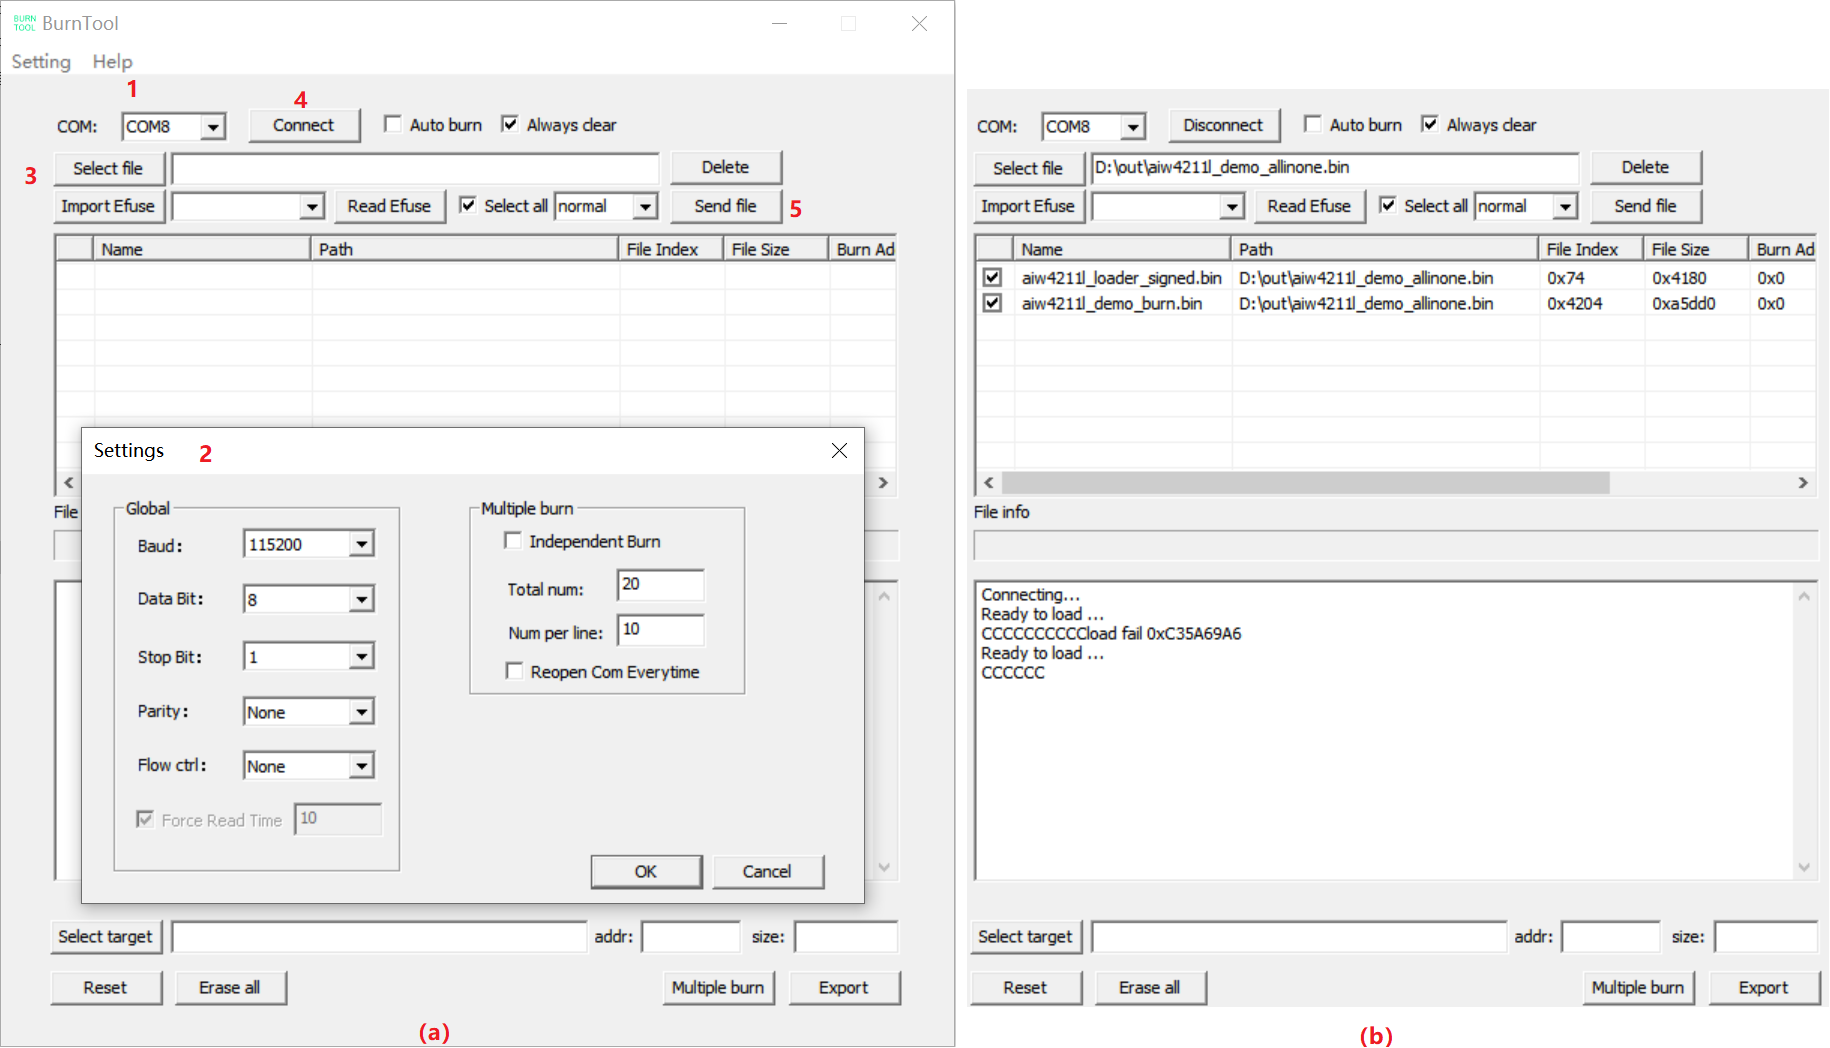The width and height of the screenshot is (1830, 1048).
Task: Open the Help menu
Action: [x=112, y=62]
